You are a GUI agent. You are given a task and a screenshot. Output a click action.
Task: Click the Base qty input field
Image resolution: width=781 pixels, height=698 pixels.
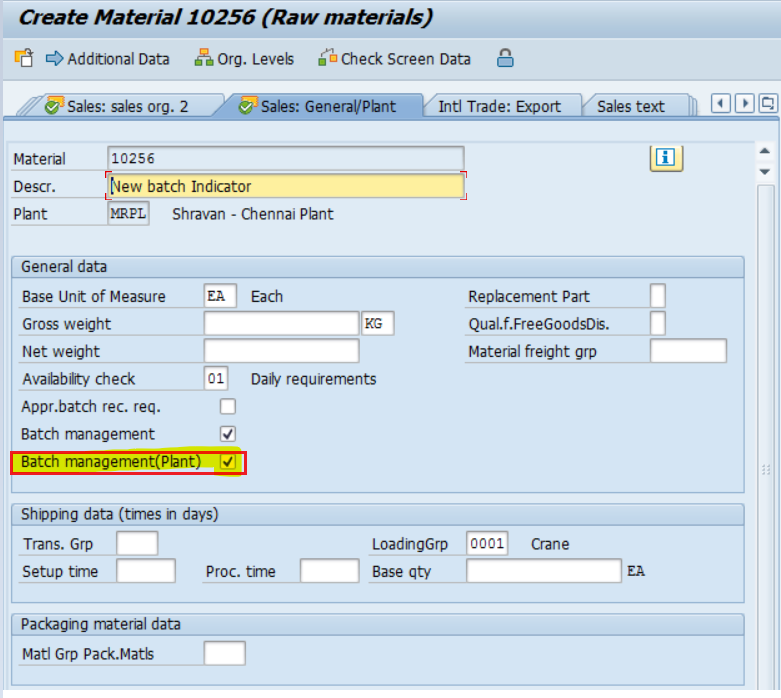(x=543, y=571)
